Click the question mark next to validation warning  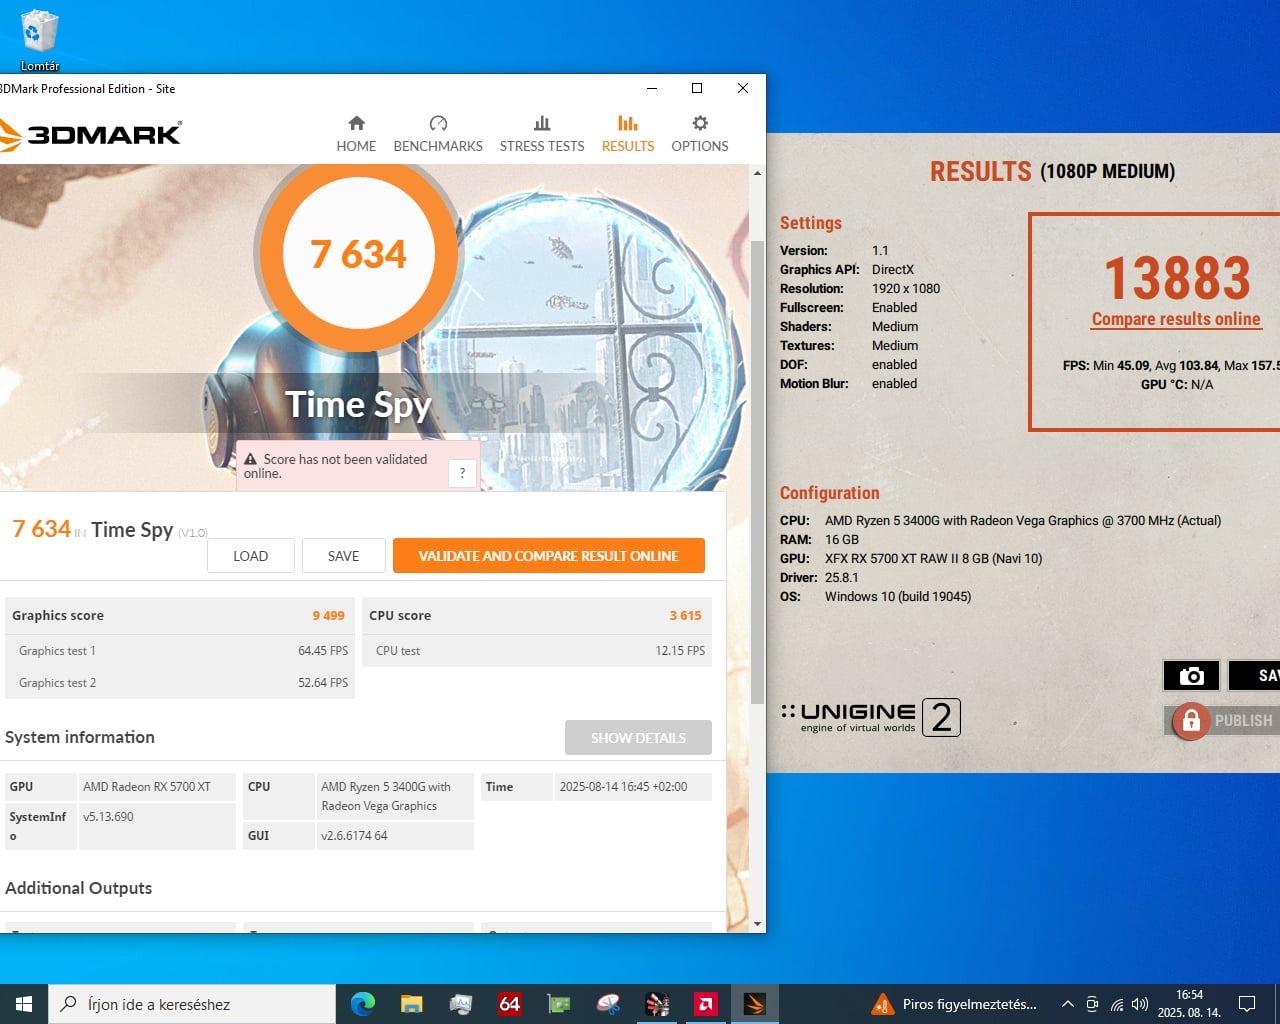click(462, 473)
